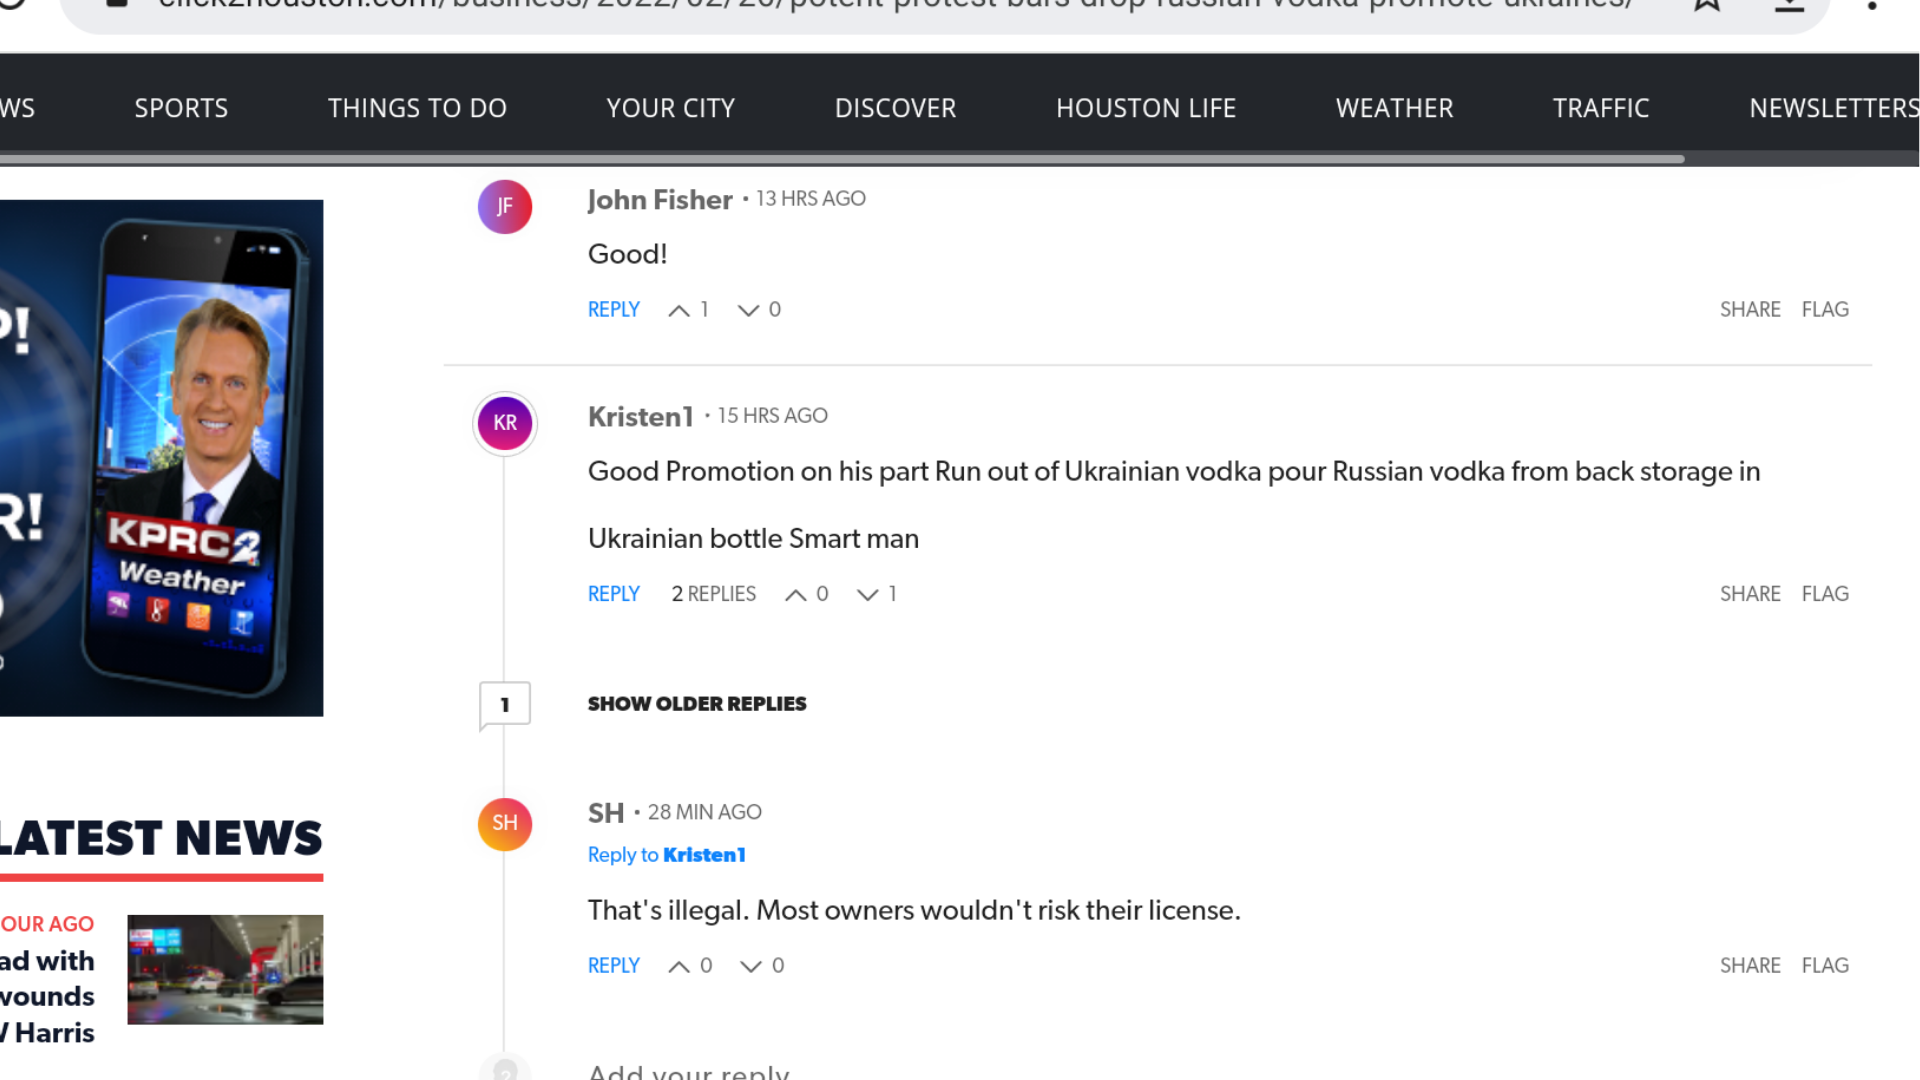This screenshot has width=1920, height=1080.
Task: Open the Weather menu item
Action: (x=1394, y=108)
